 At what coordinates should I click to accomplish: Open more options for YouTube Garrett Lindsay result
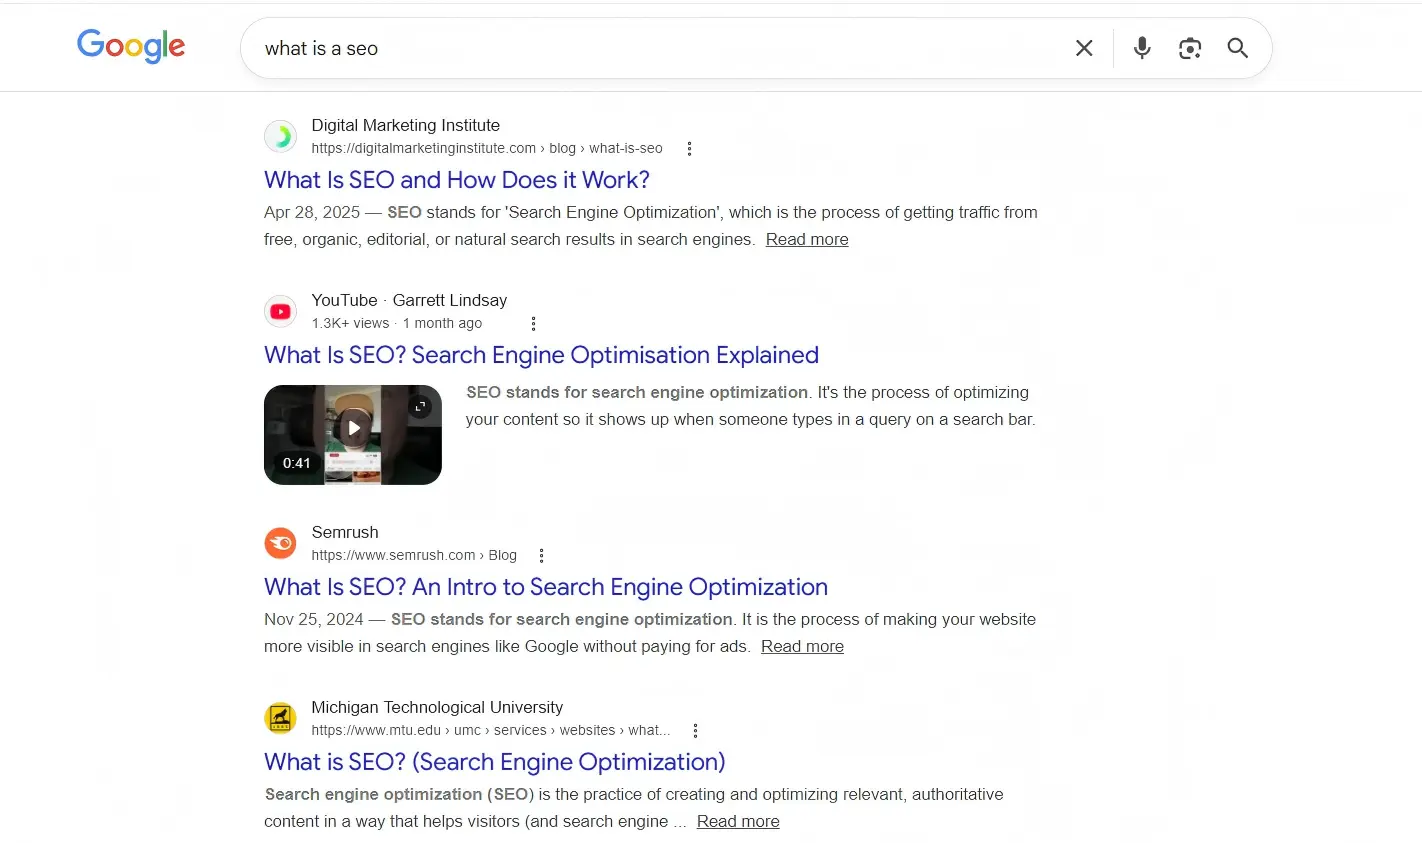pyautogui.click(x=533, y=324)
